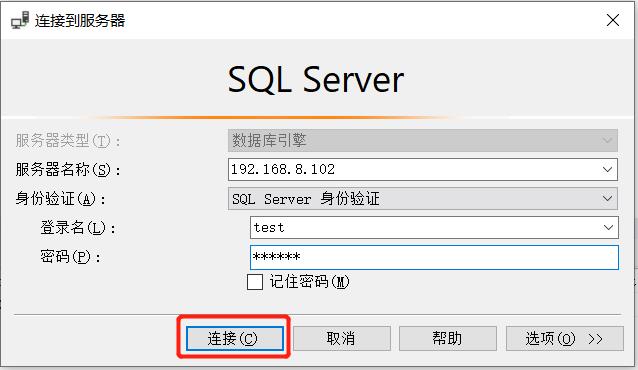Click the server connection icon in title bar
This screenshot has width=638, height=370.
point(20,20)
